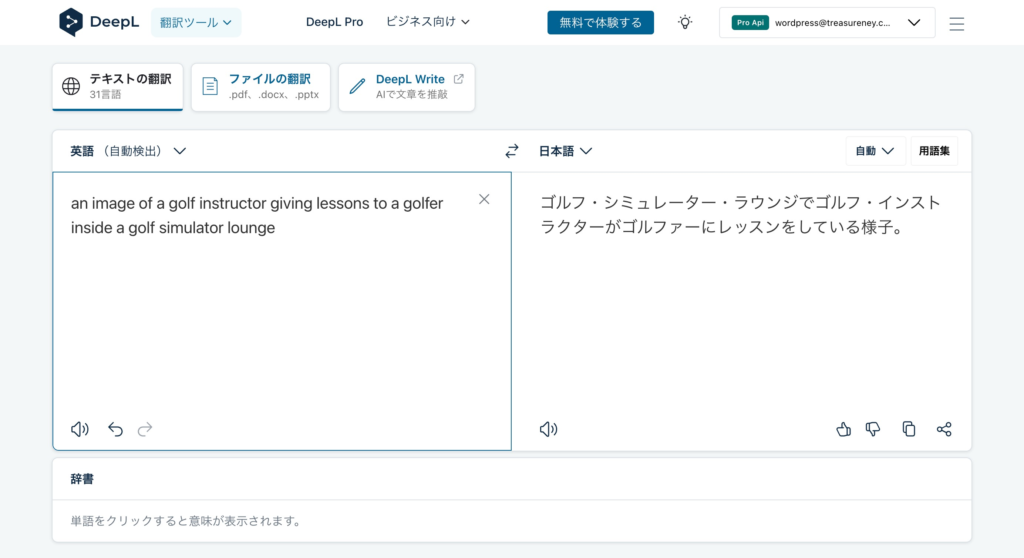
Task: Undo the last source text edit
Action: coord(116,429)
